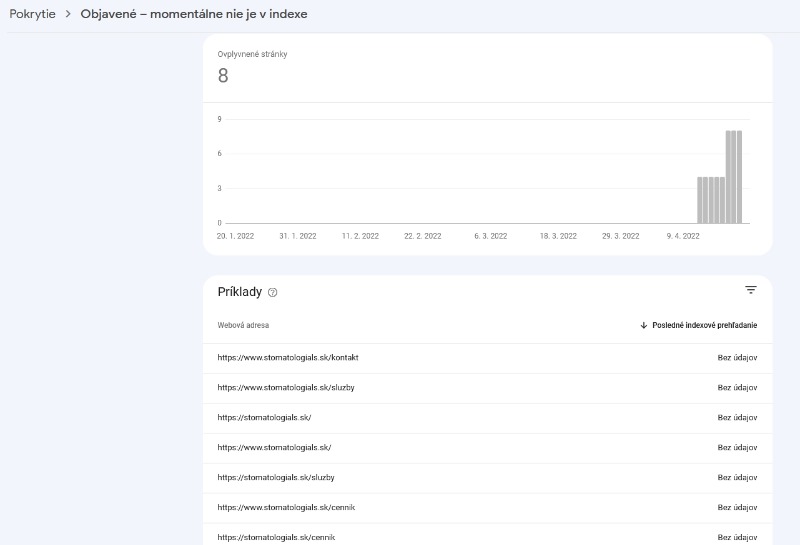This screenshot has width=800, height=545.
Task: Click the page title Objavené – momentálne nie je v indexe
Action: pos(194,15)
